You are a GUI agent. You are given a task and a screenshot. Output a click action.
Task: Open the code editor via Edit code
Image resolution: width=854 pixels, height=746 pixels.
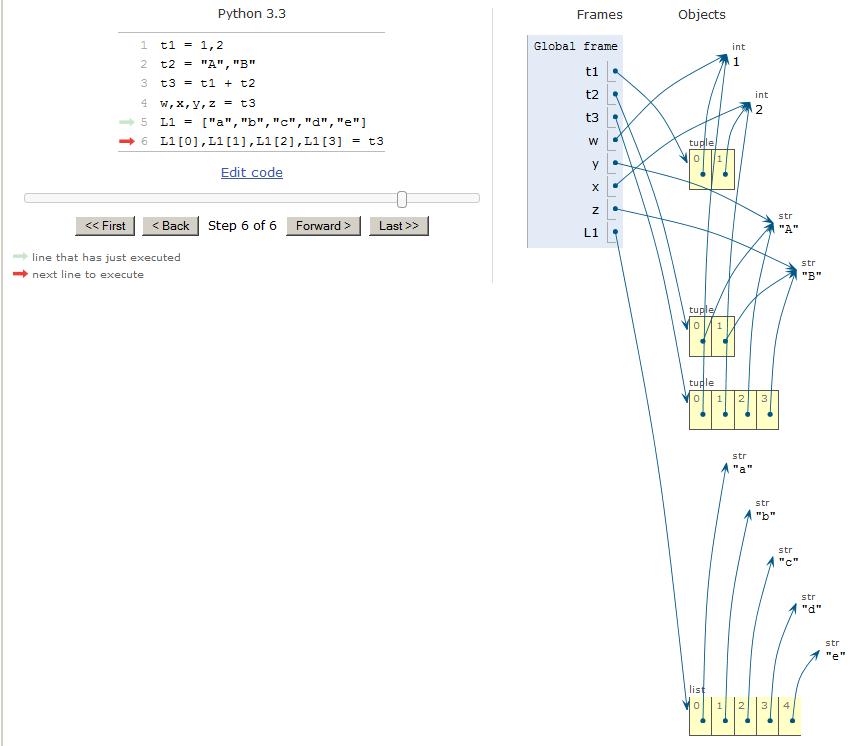251,172
